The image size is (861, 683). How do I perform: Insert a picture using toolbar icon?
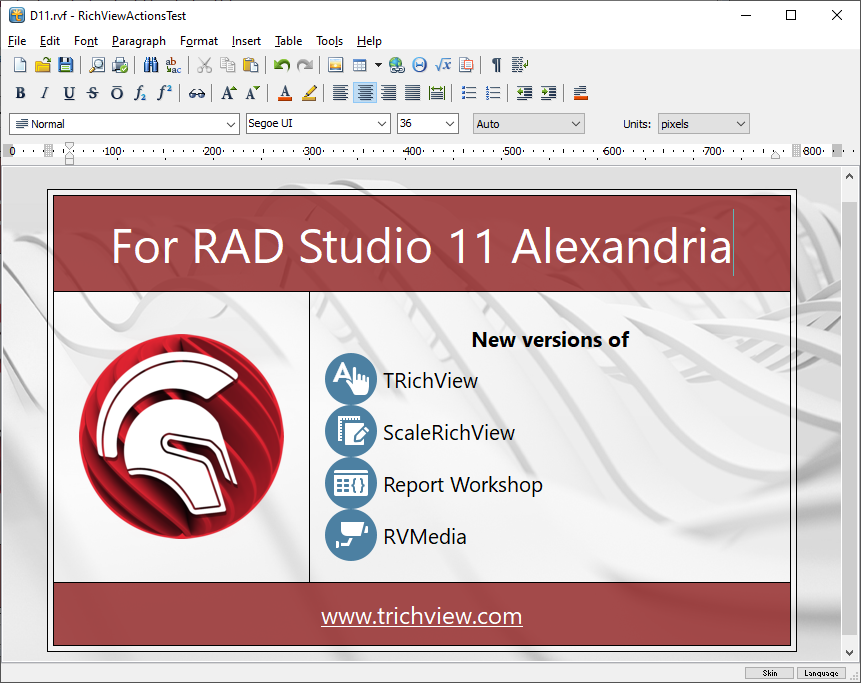coord(335,66)
